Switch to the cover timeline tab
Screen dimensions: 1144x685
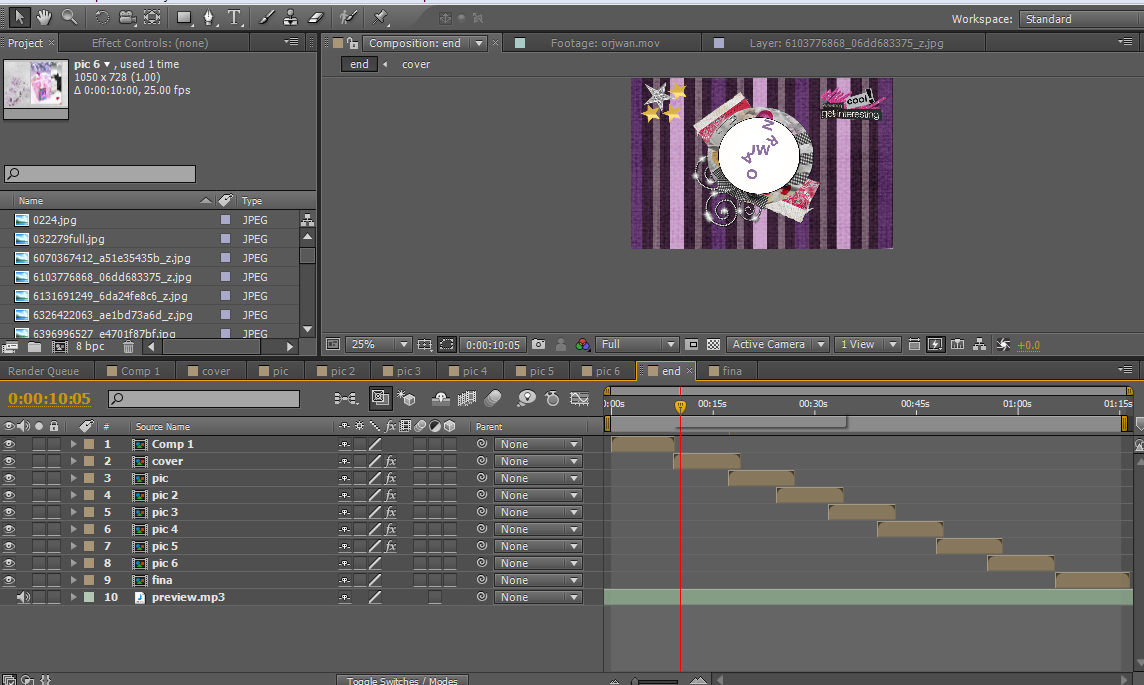[209, 371]
